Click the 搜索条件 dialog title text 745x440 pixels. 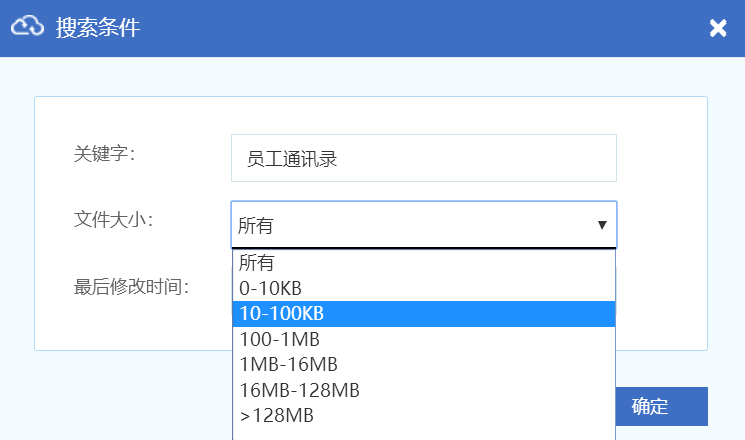(x=98, y=28)
